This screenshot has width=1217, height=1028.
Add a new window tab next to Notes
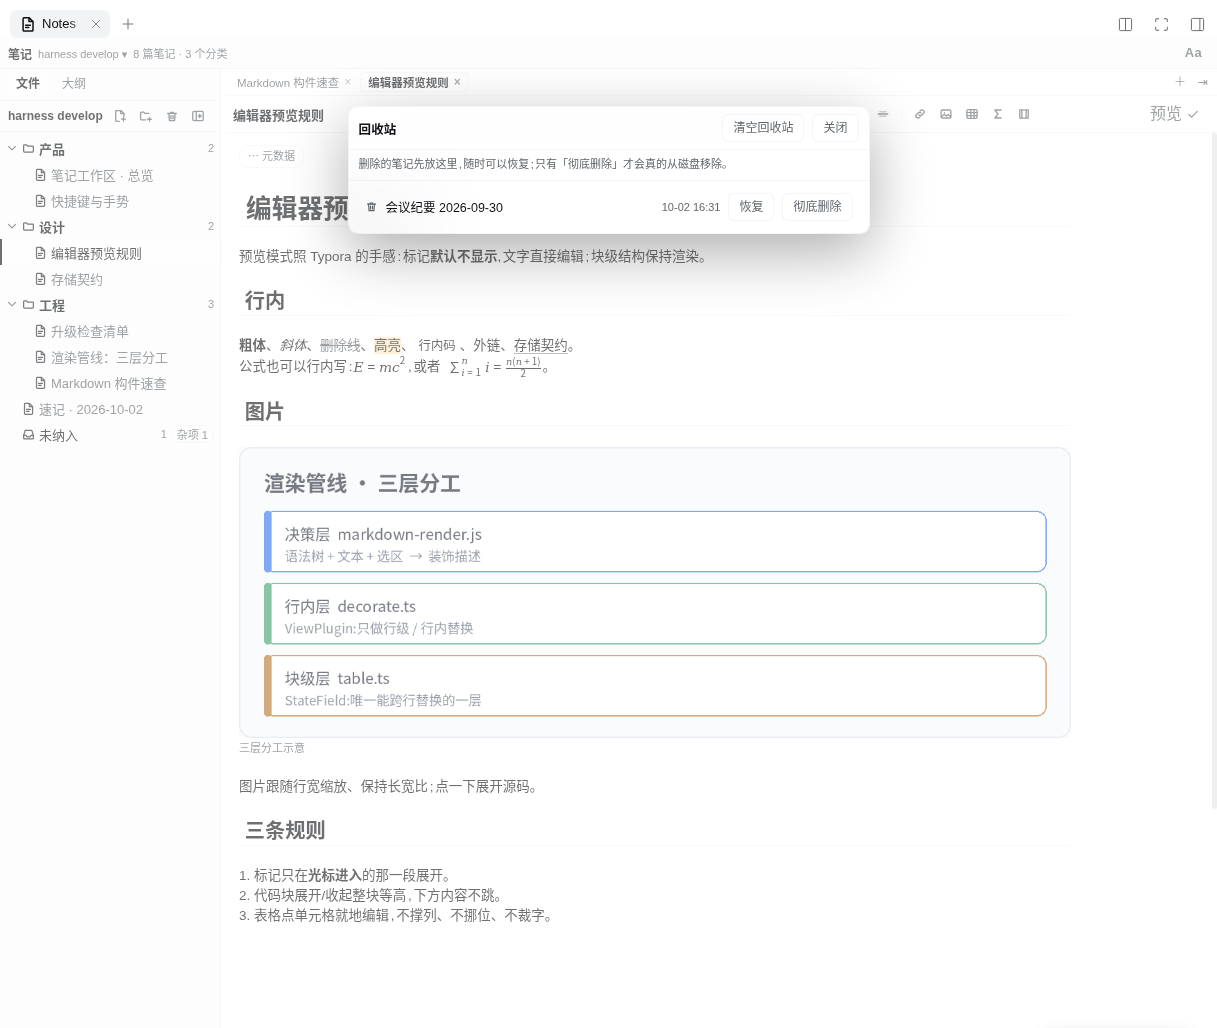tap(128, 24)
